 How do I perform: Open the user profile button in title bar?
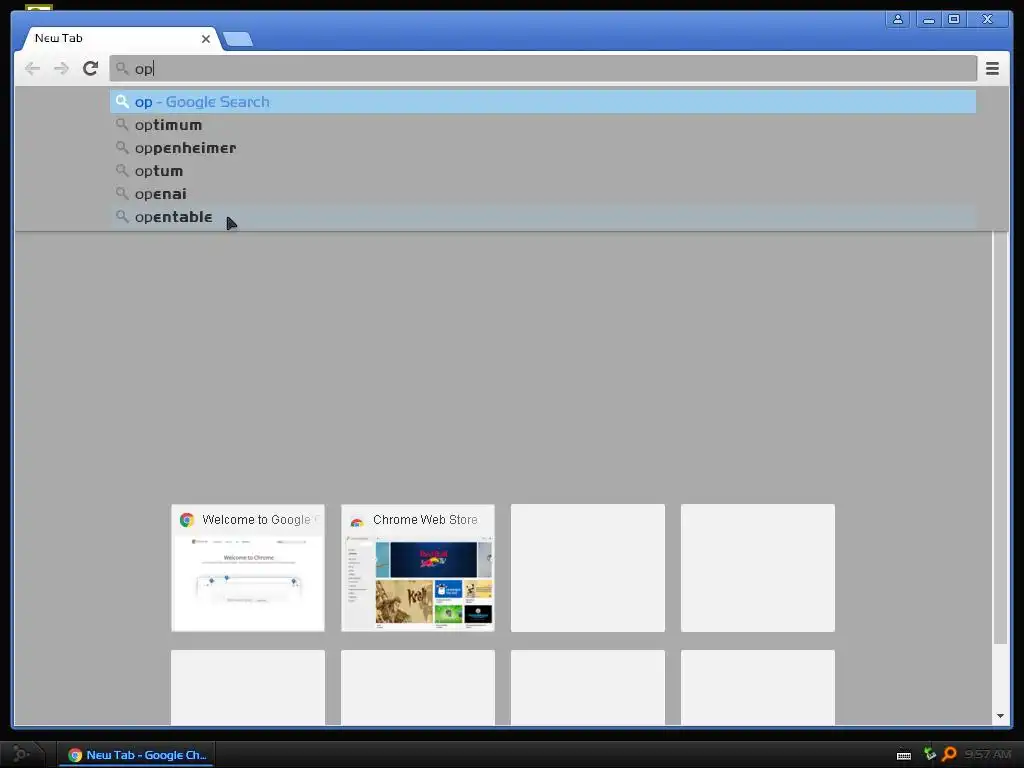(x=898, y=20)
